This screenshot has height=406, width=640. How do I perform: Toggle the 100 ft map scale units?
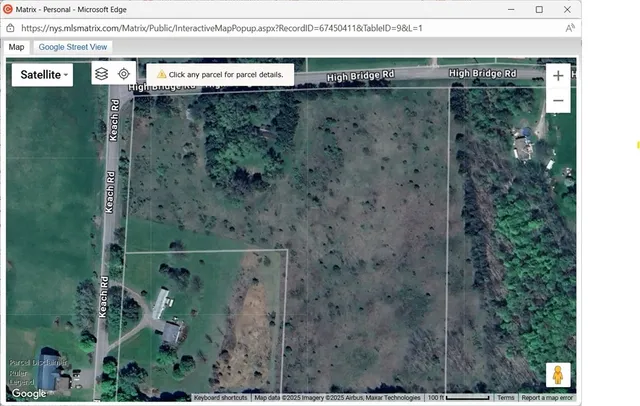pyautogui.click(x=457, y=398)
